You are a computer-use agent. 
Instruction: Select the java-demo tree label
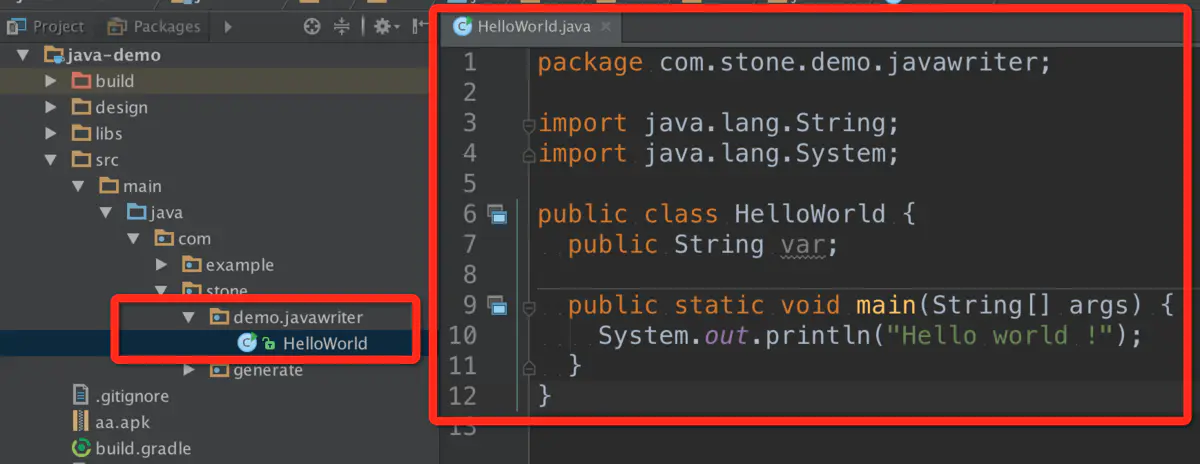[114, 55]
